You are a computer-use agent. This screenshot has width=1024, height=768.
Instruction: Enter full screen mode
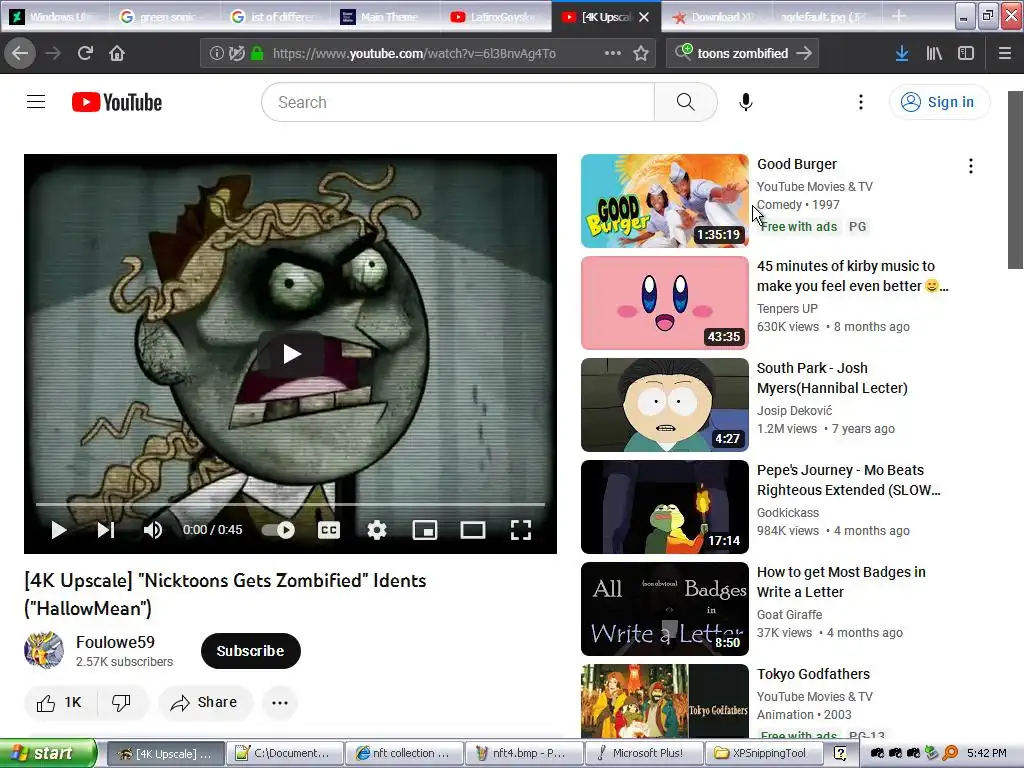(x=520, y=530)
